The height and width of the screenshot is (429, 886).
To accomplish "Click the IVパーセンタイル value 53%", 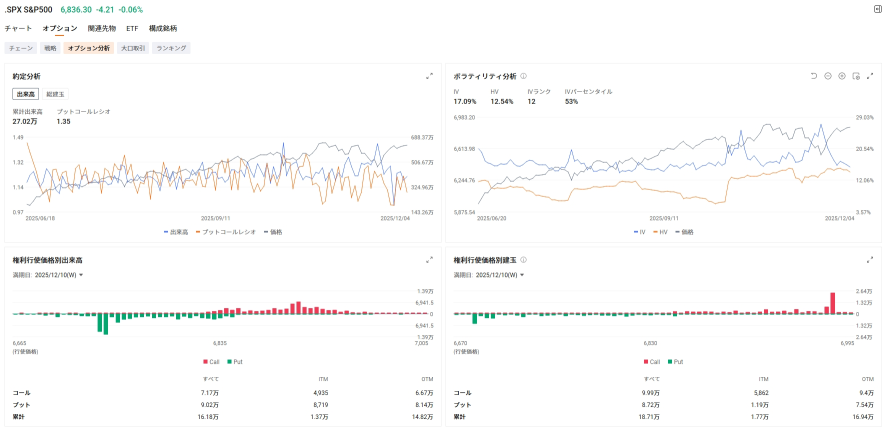I will [x=571, y=102].
